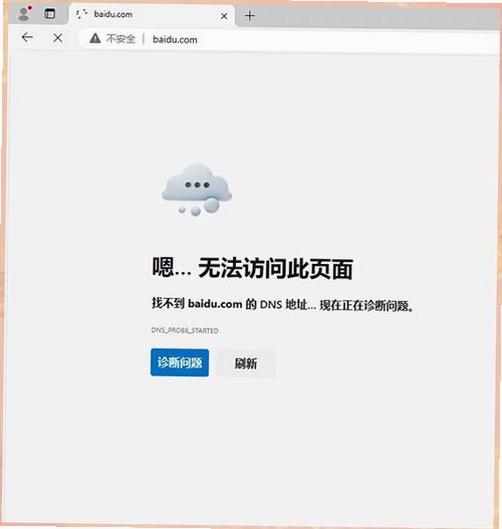
Task: Open the browser profile avatar icon
Action: point(25,13)
